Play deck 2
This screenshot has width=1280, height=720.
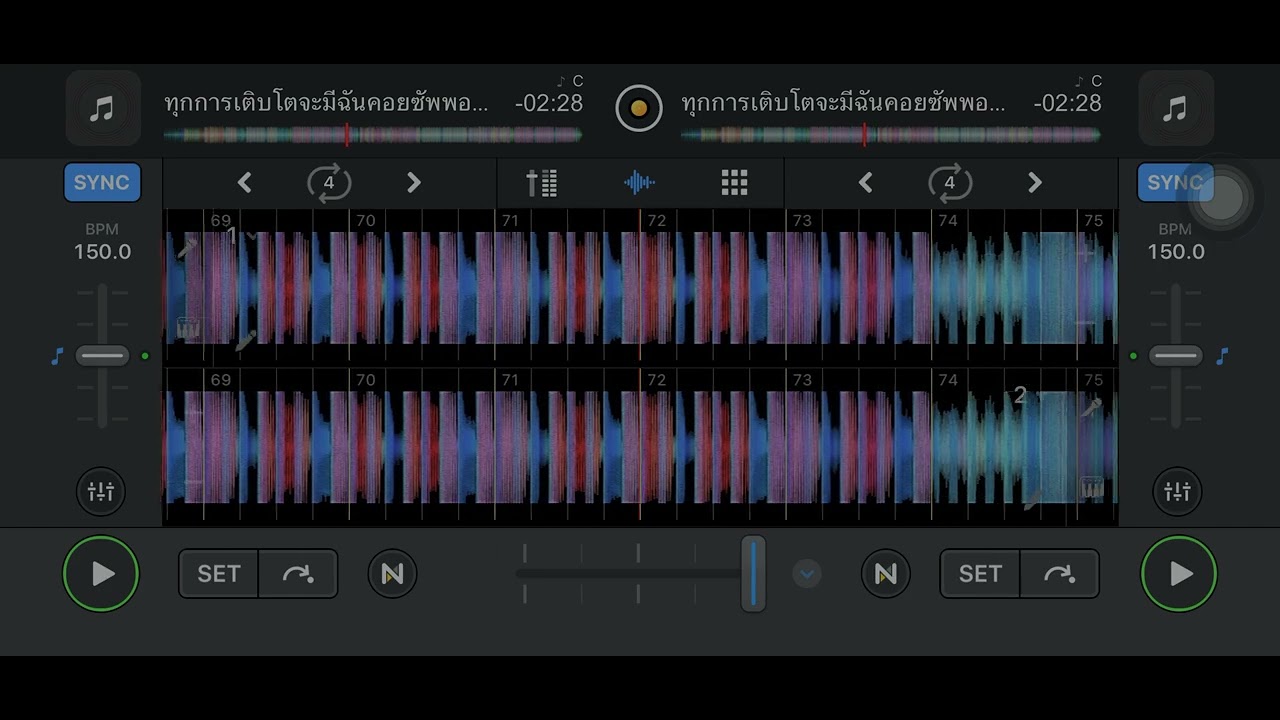point(1179,574)
